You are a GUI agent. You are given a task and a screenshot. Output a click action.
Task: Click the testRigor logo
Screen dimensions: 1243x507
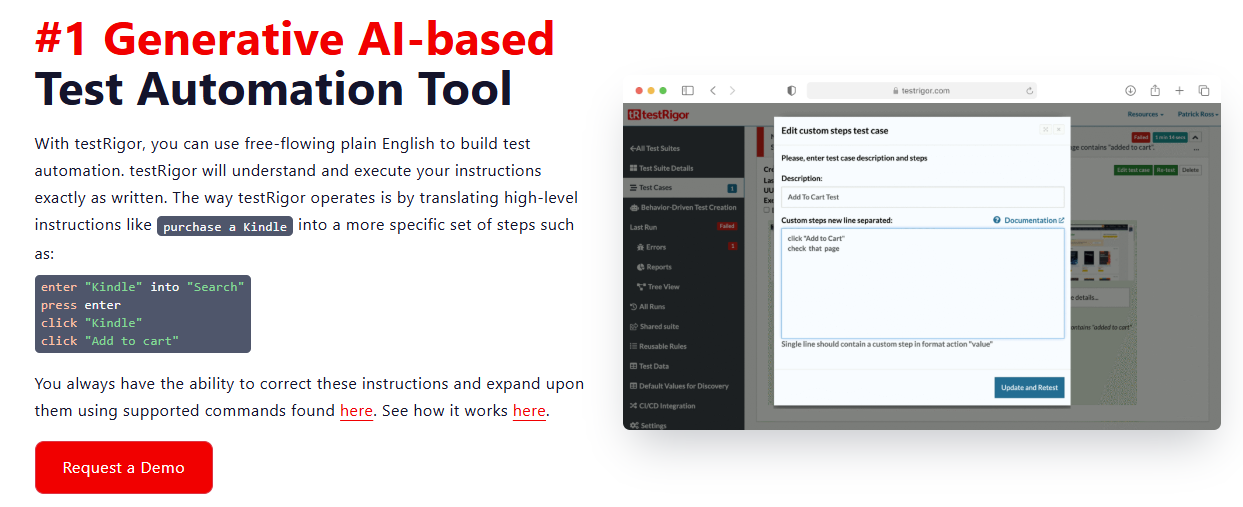pyautogui.click(x=658, y=115)
